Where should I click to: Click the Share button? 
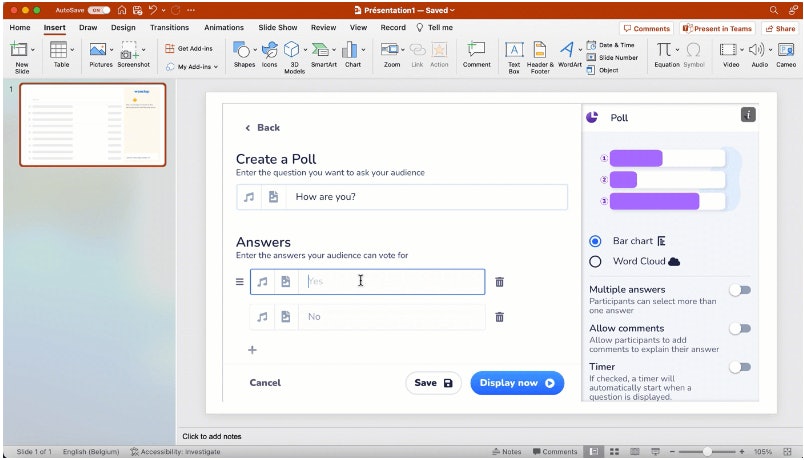[781, 29]
